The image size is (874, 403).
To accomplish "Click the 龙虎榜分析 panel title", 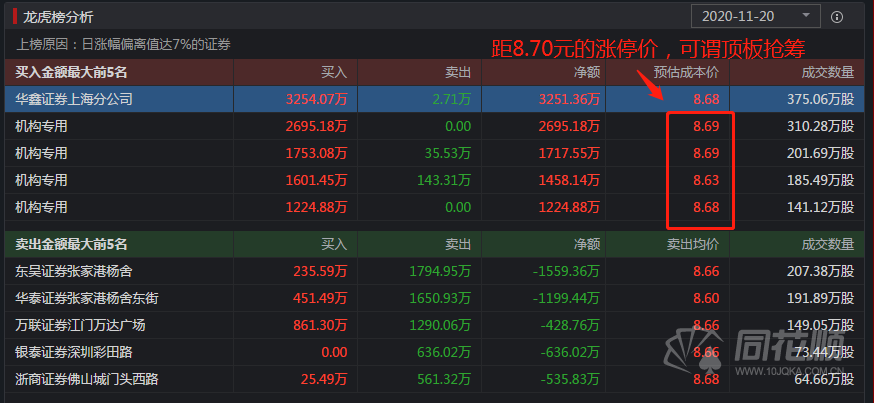I will [x=58, y=17].
